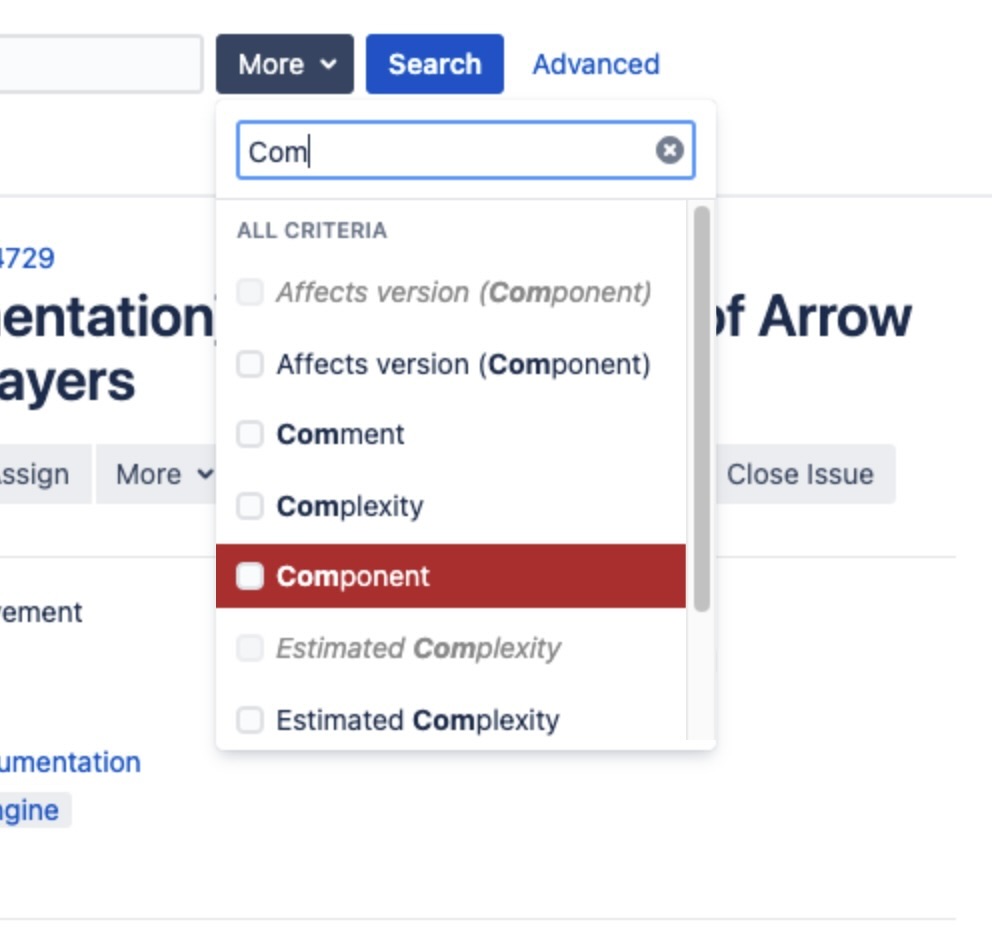Open the Advanced search link
The width and height of the screenshot is (992, 927).
[x=595, y=64]
